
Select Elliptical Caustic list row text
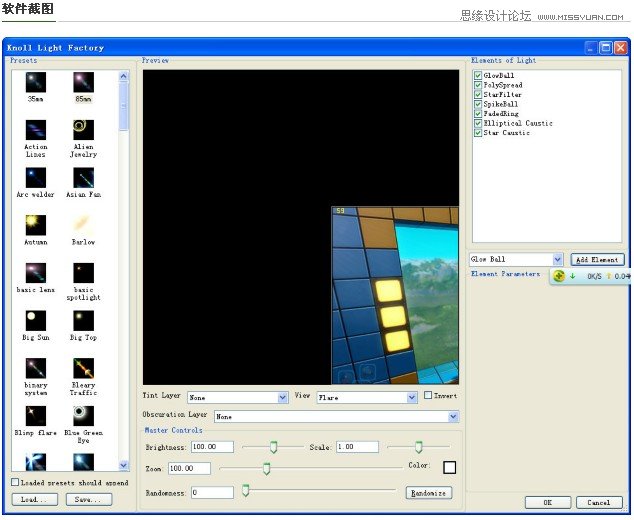(x=518, y=123)
